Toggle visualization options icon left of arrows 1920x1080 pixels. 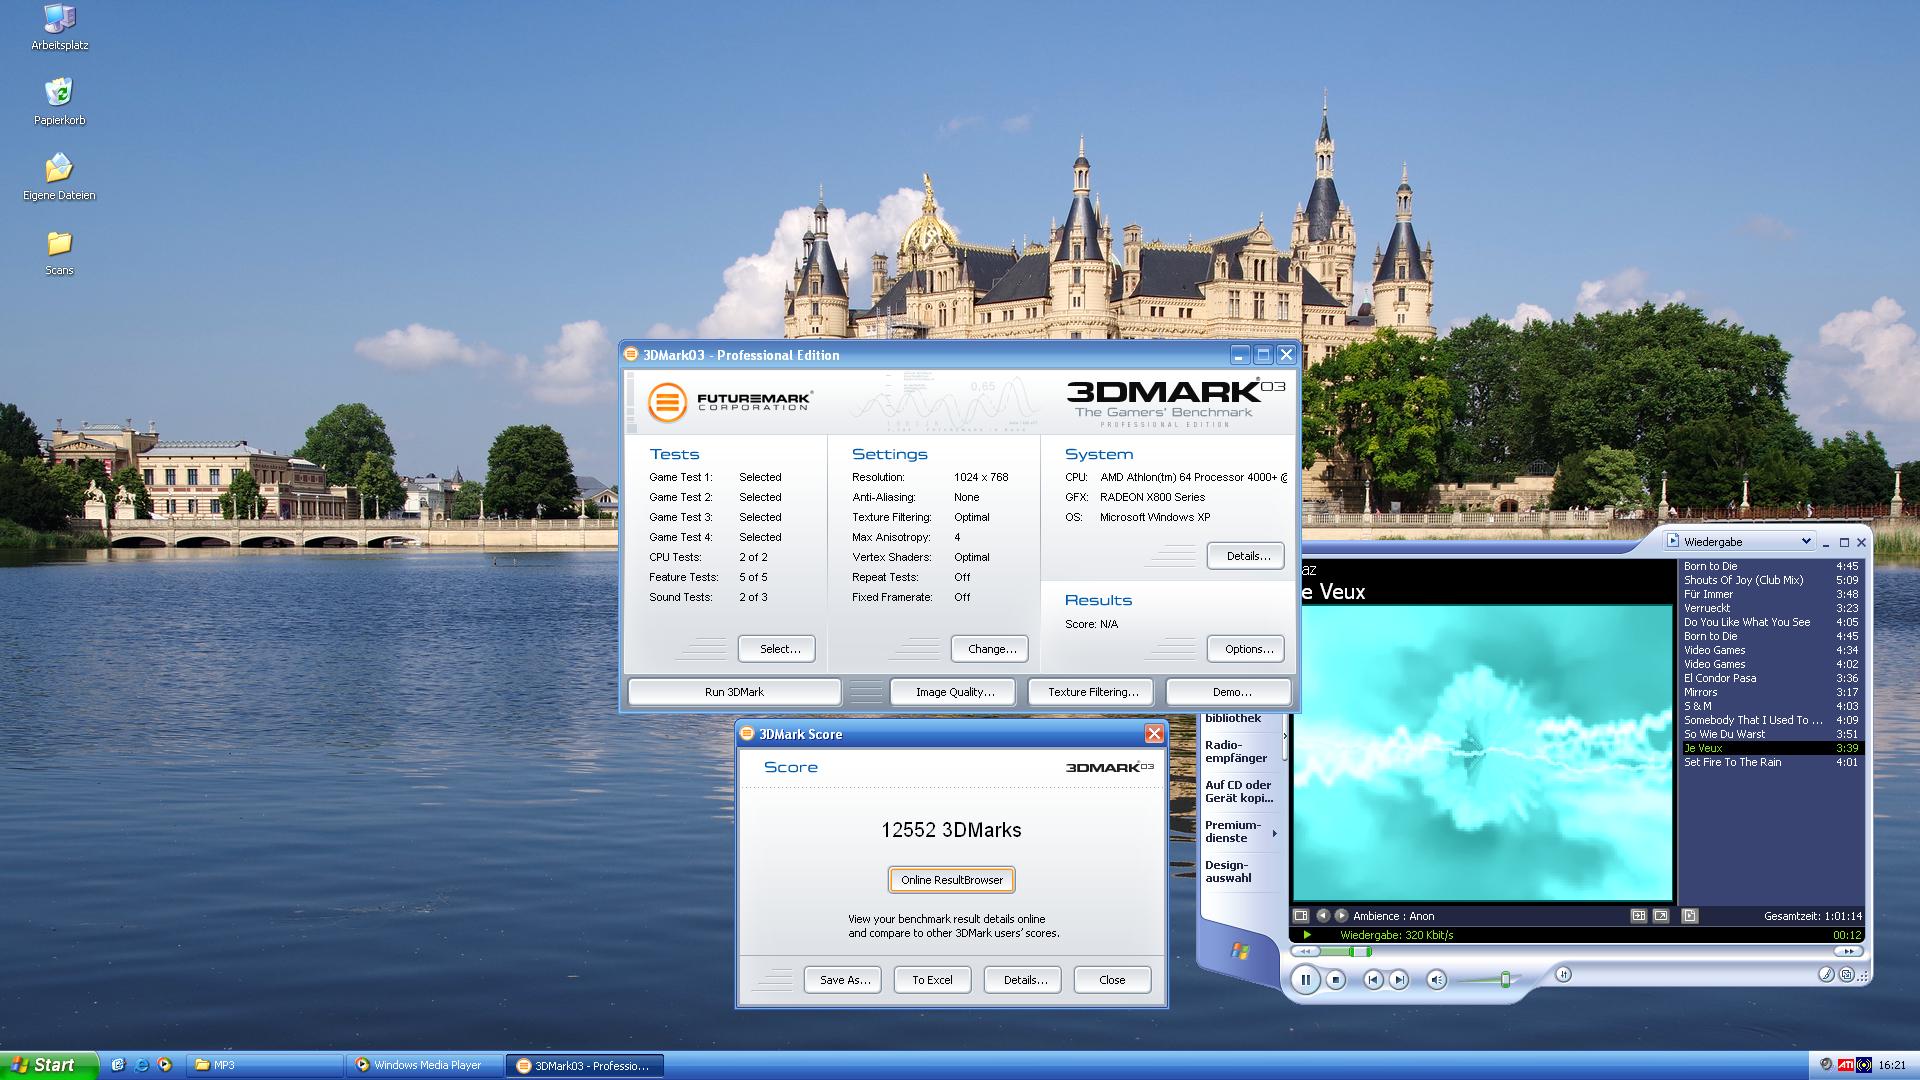coord(1301,915)
